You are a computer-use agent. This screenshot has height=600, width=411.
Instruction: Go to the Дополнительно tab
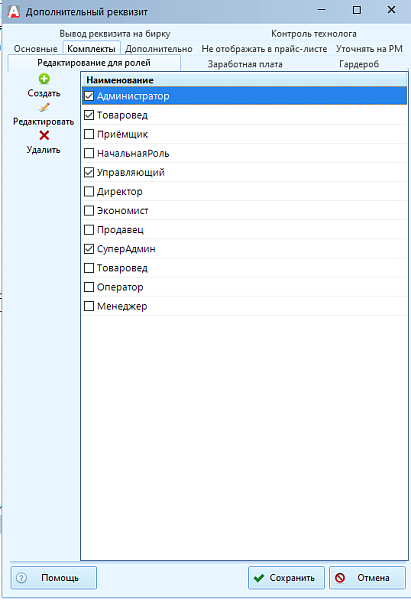pos(159,49)
